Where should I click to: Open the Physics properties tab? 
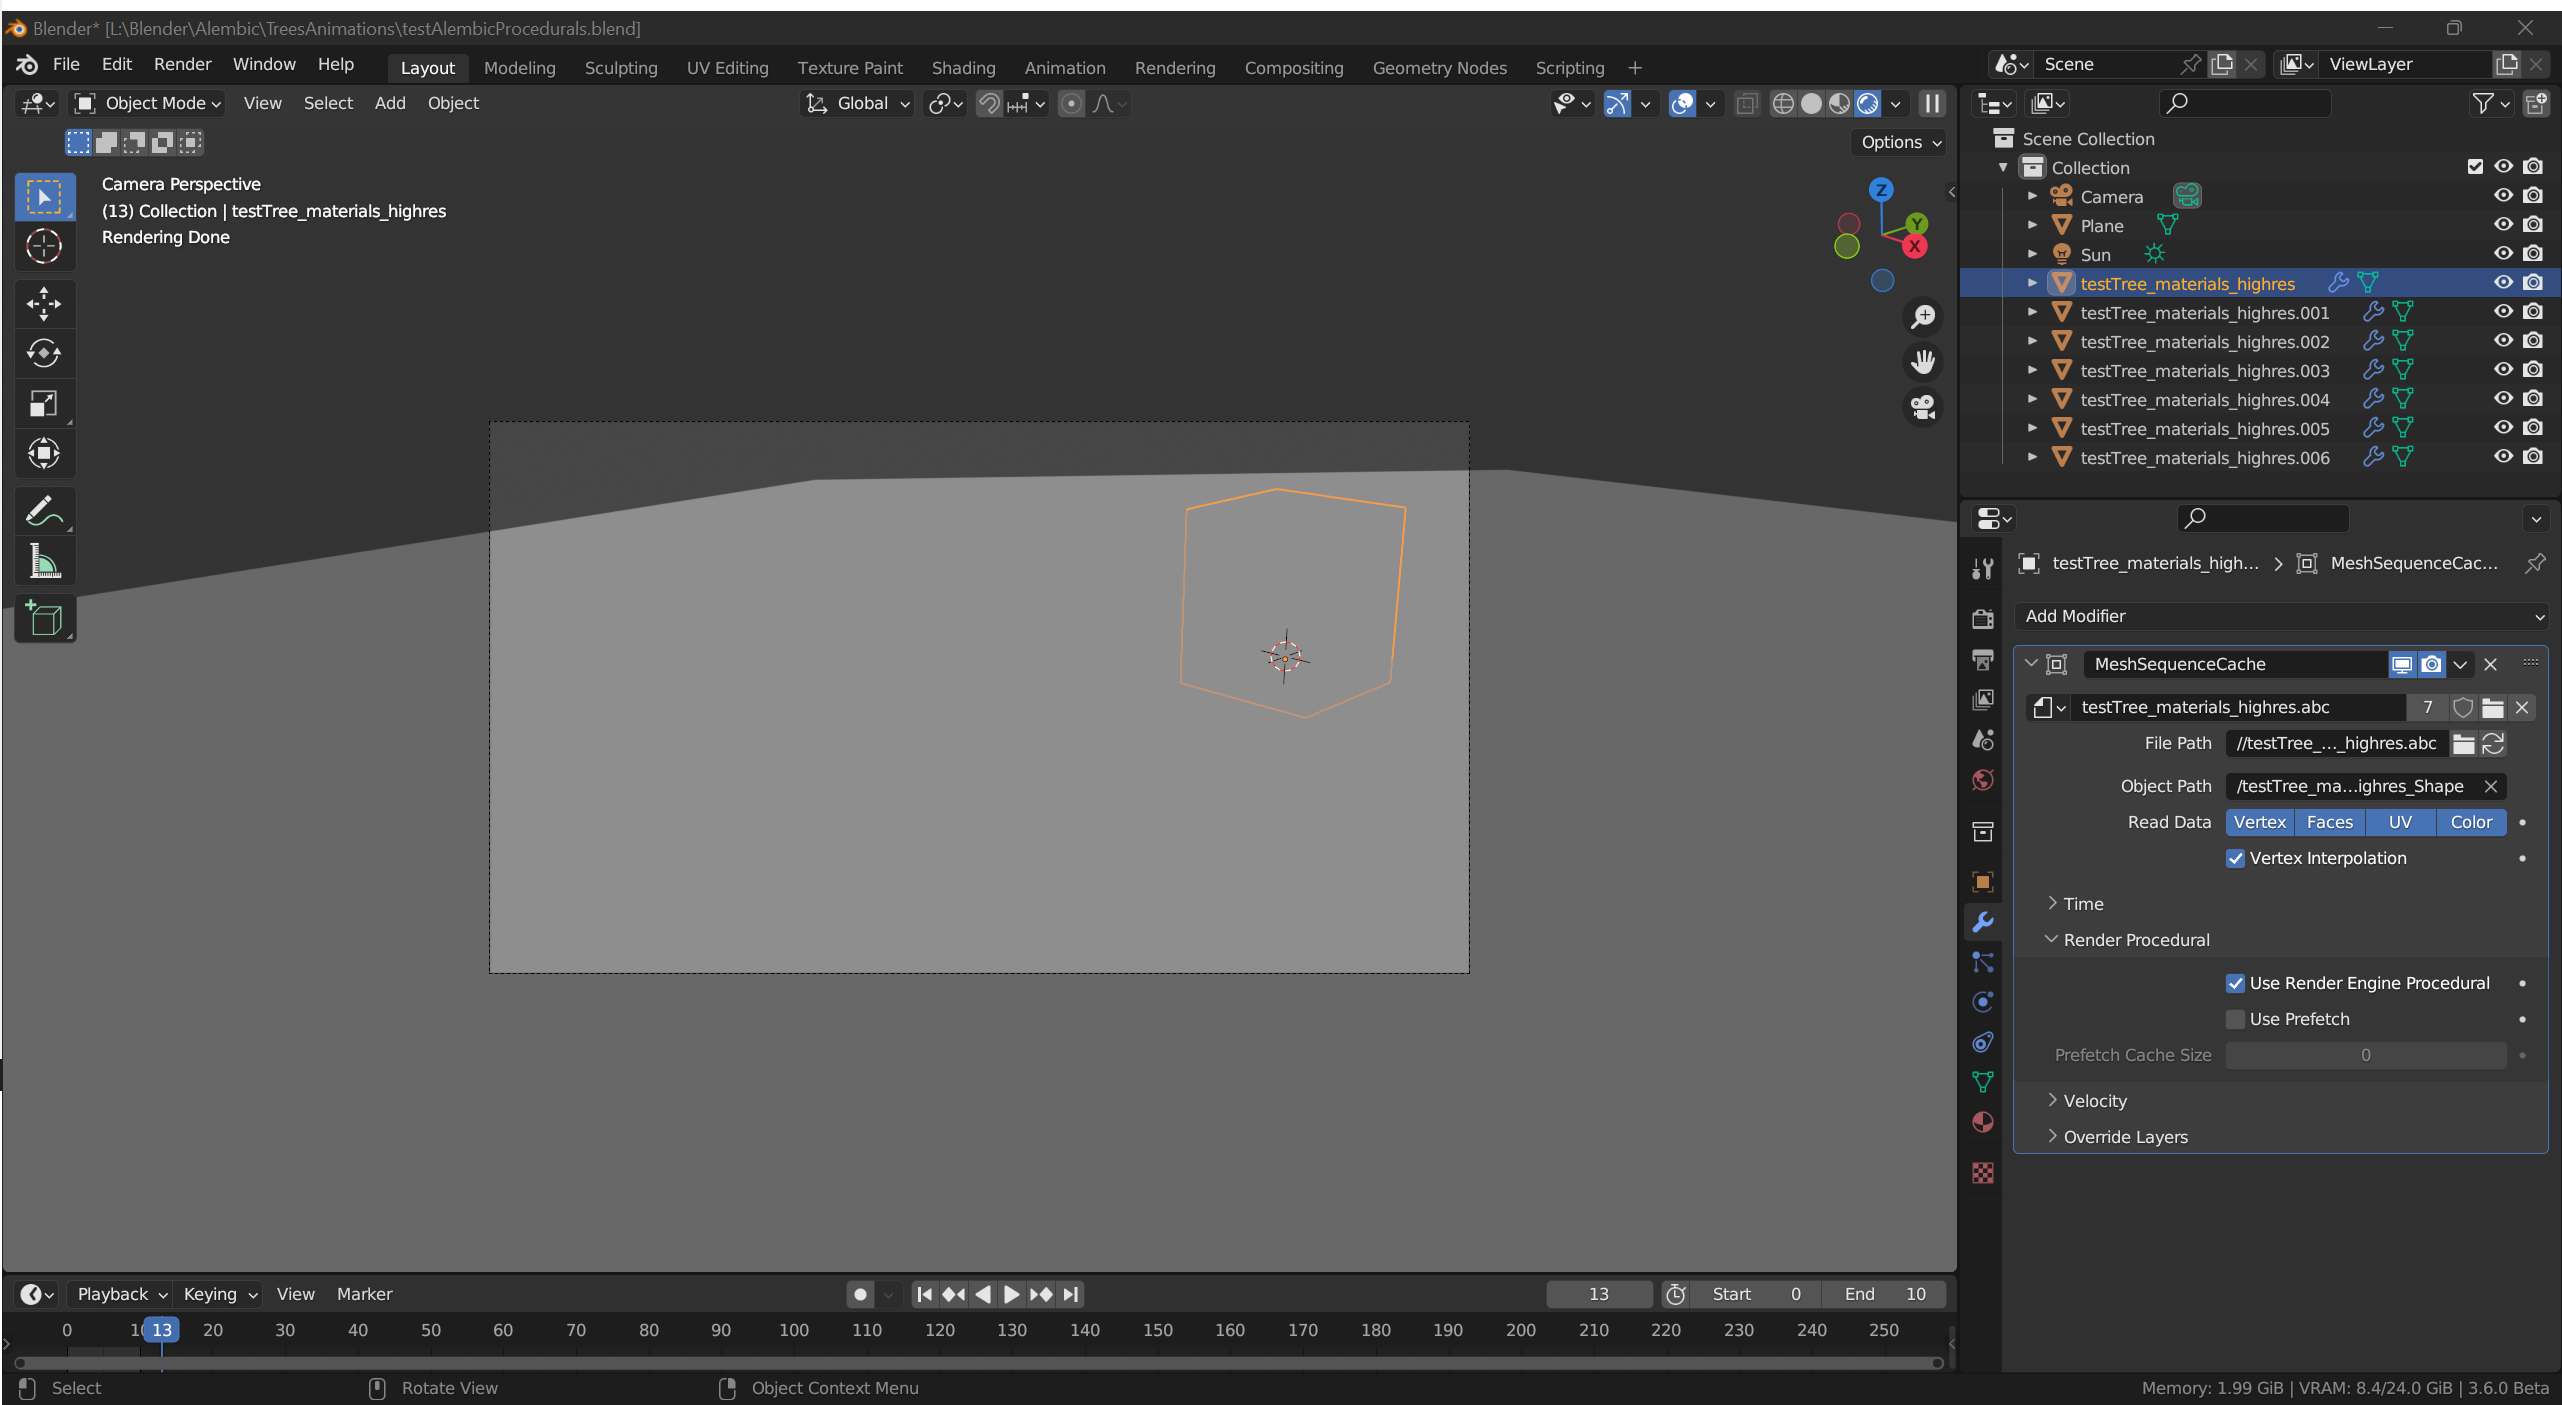[x=1982, y=1002]
